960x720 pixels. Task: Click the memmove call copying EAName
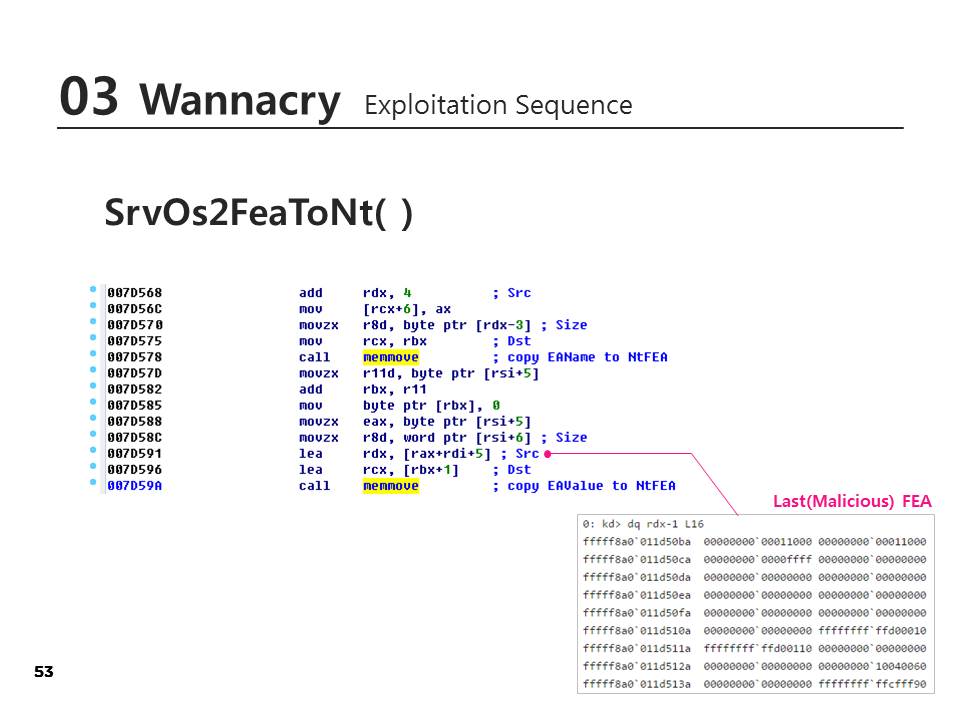click(390, 357)
